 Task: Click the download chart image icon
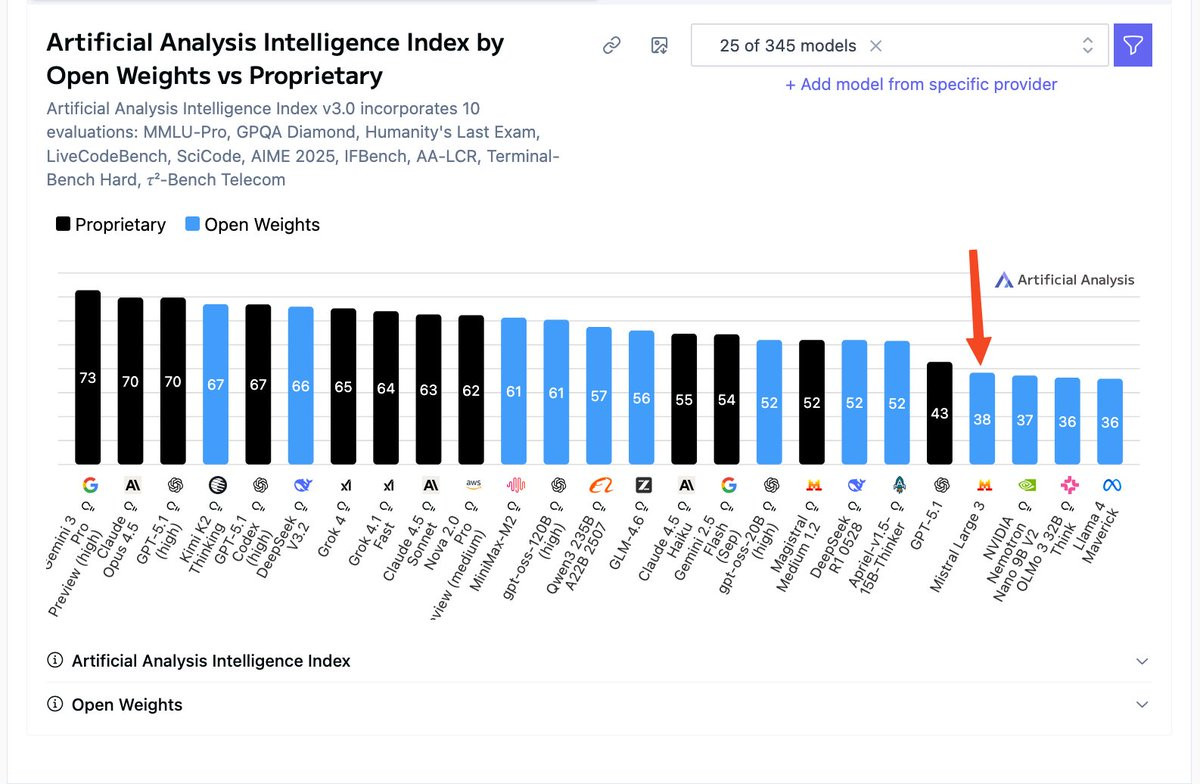(659, 46)
